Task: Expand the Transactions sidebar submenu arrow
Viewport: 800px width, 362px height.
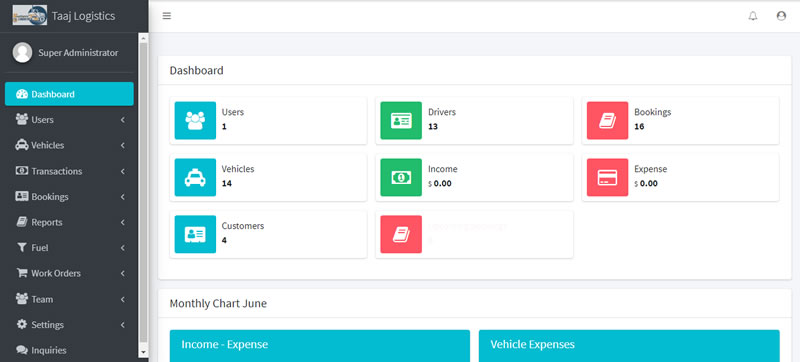Action: tap(123, 171)
